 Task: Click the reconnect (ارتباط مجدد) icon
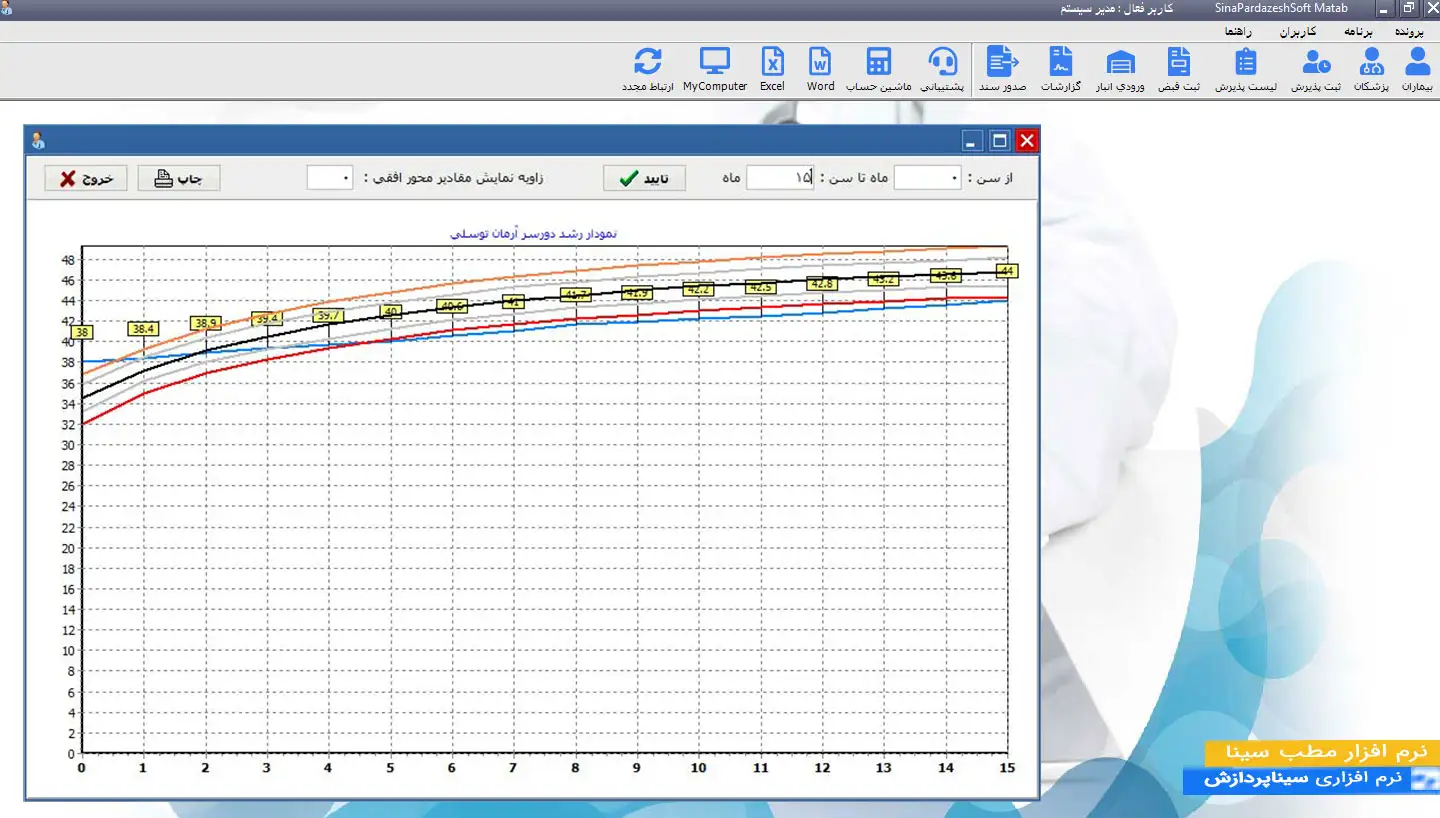click(648, 69)
